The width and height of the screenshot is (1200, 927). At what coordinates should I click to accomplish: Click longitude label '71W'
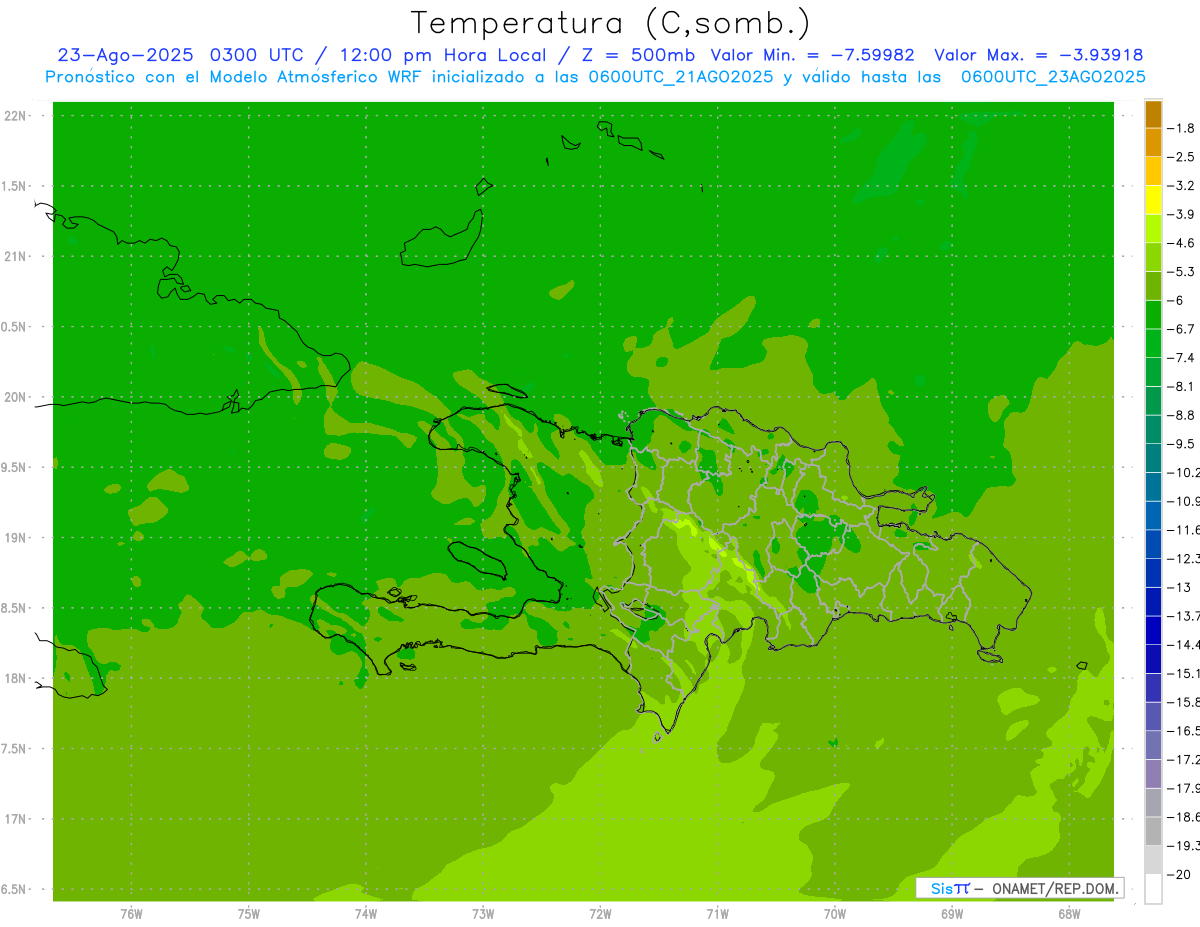click(x=717, y=914)
